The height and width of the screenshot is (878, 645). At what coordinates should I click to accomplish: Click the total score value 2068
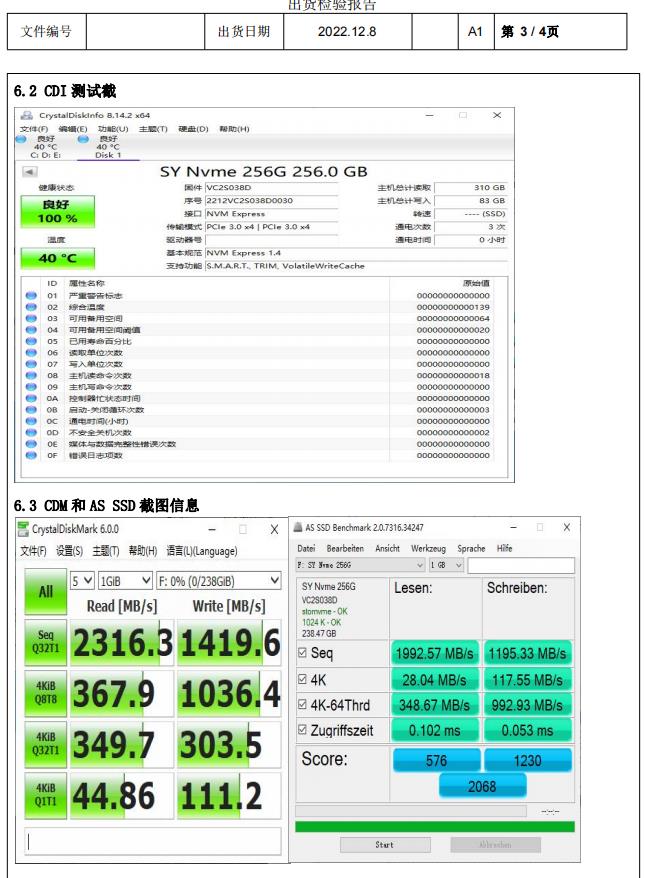(482, 787)
